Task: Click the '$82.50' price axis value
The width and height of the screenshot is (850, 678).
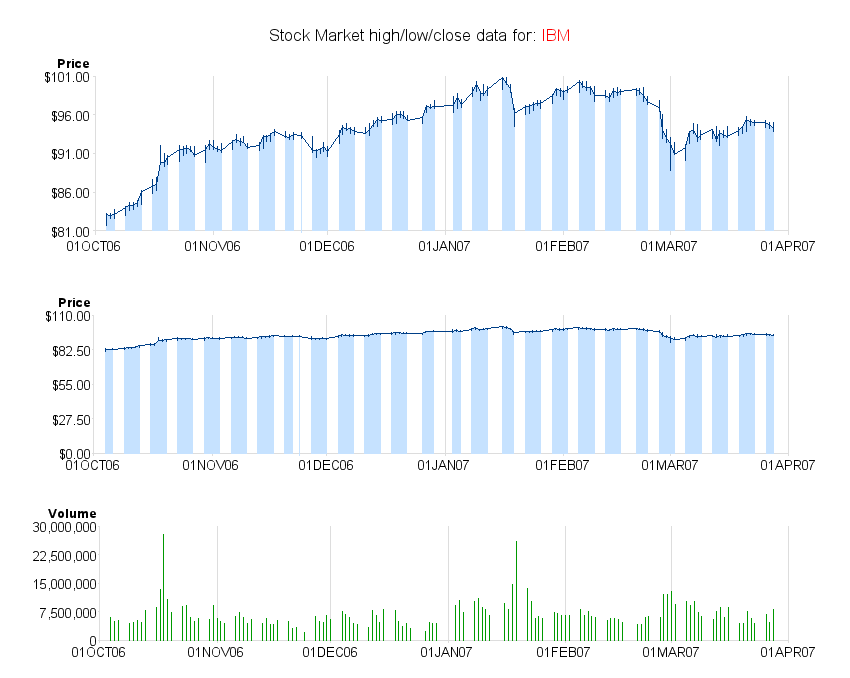Action: point(71,351)
